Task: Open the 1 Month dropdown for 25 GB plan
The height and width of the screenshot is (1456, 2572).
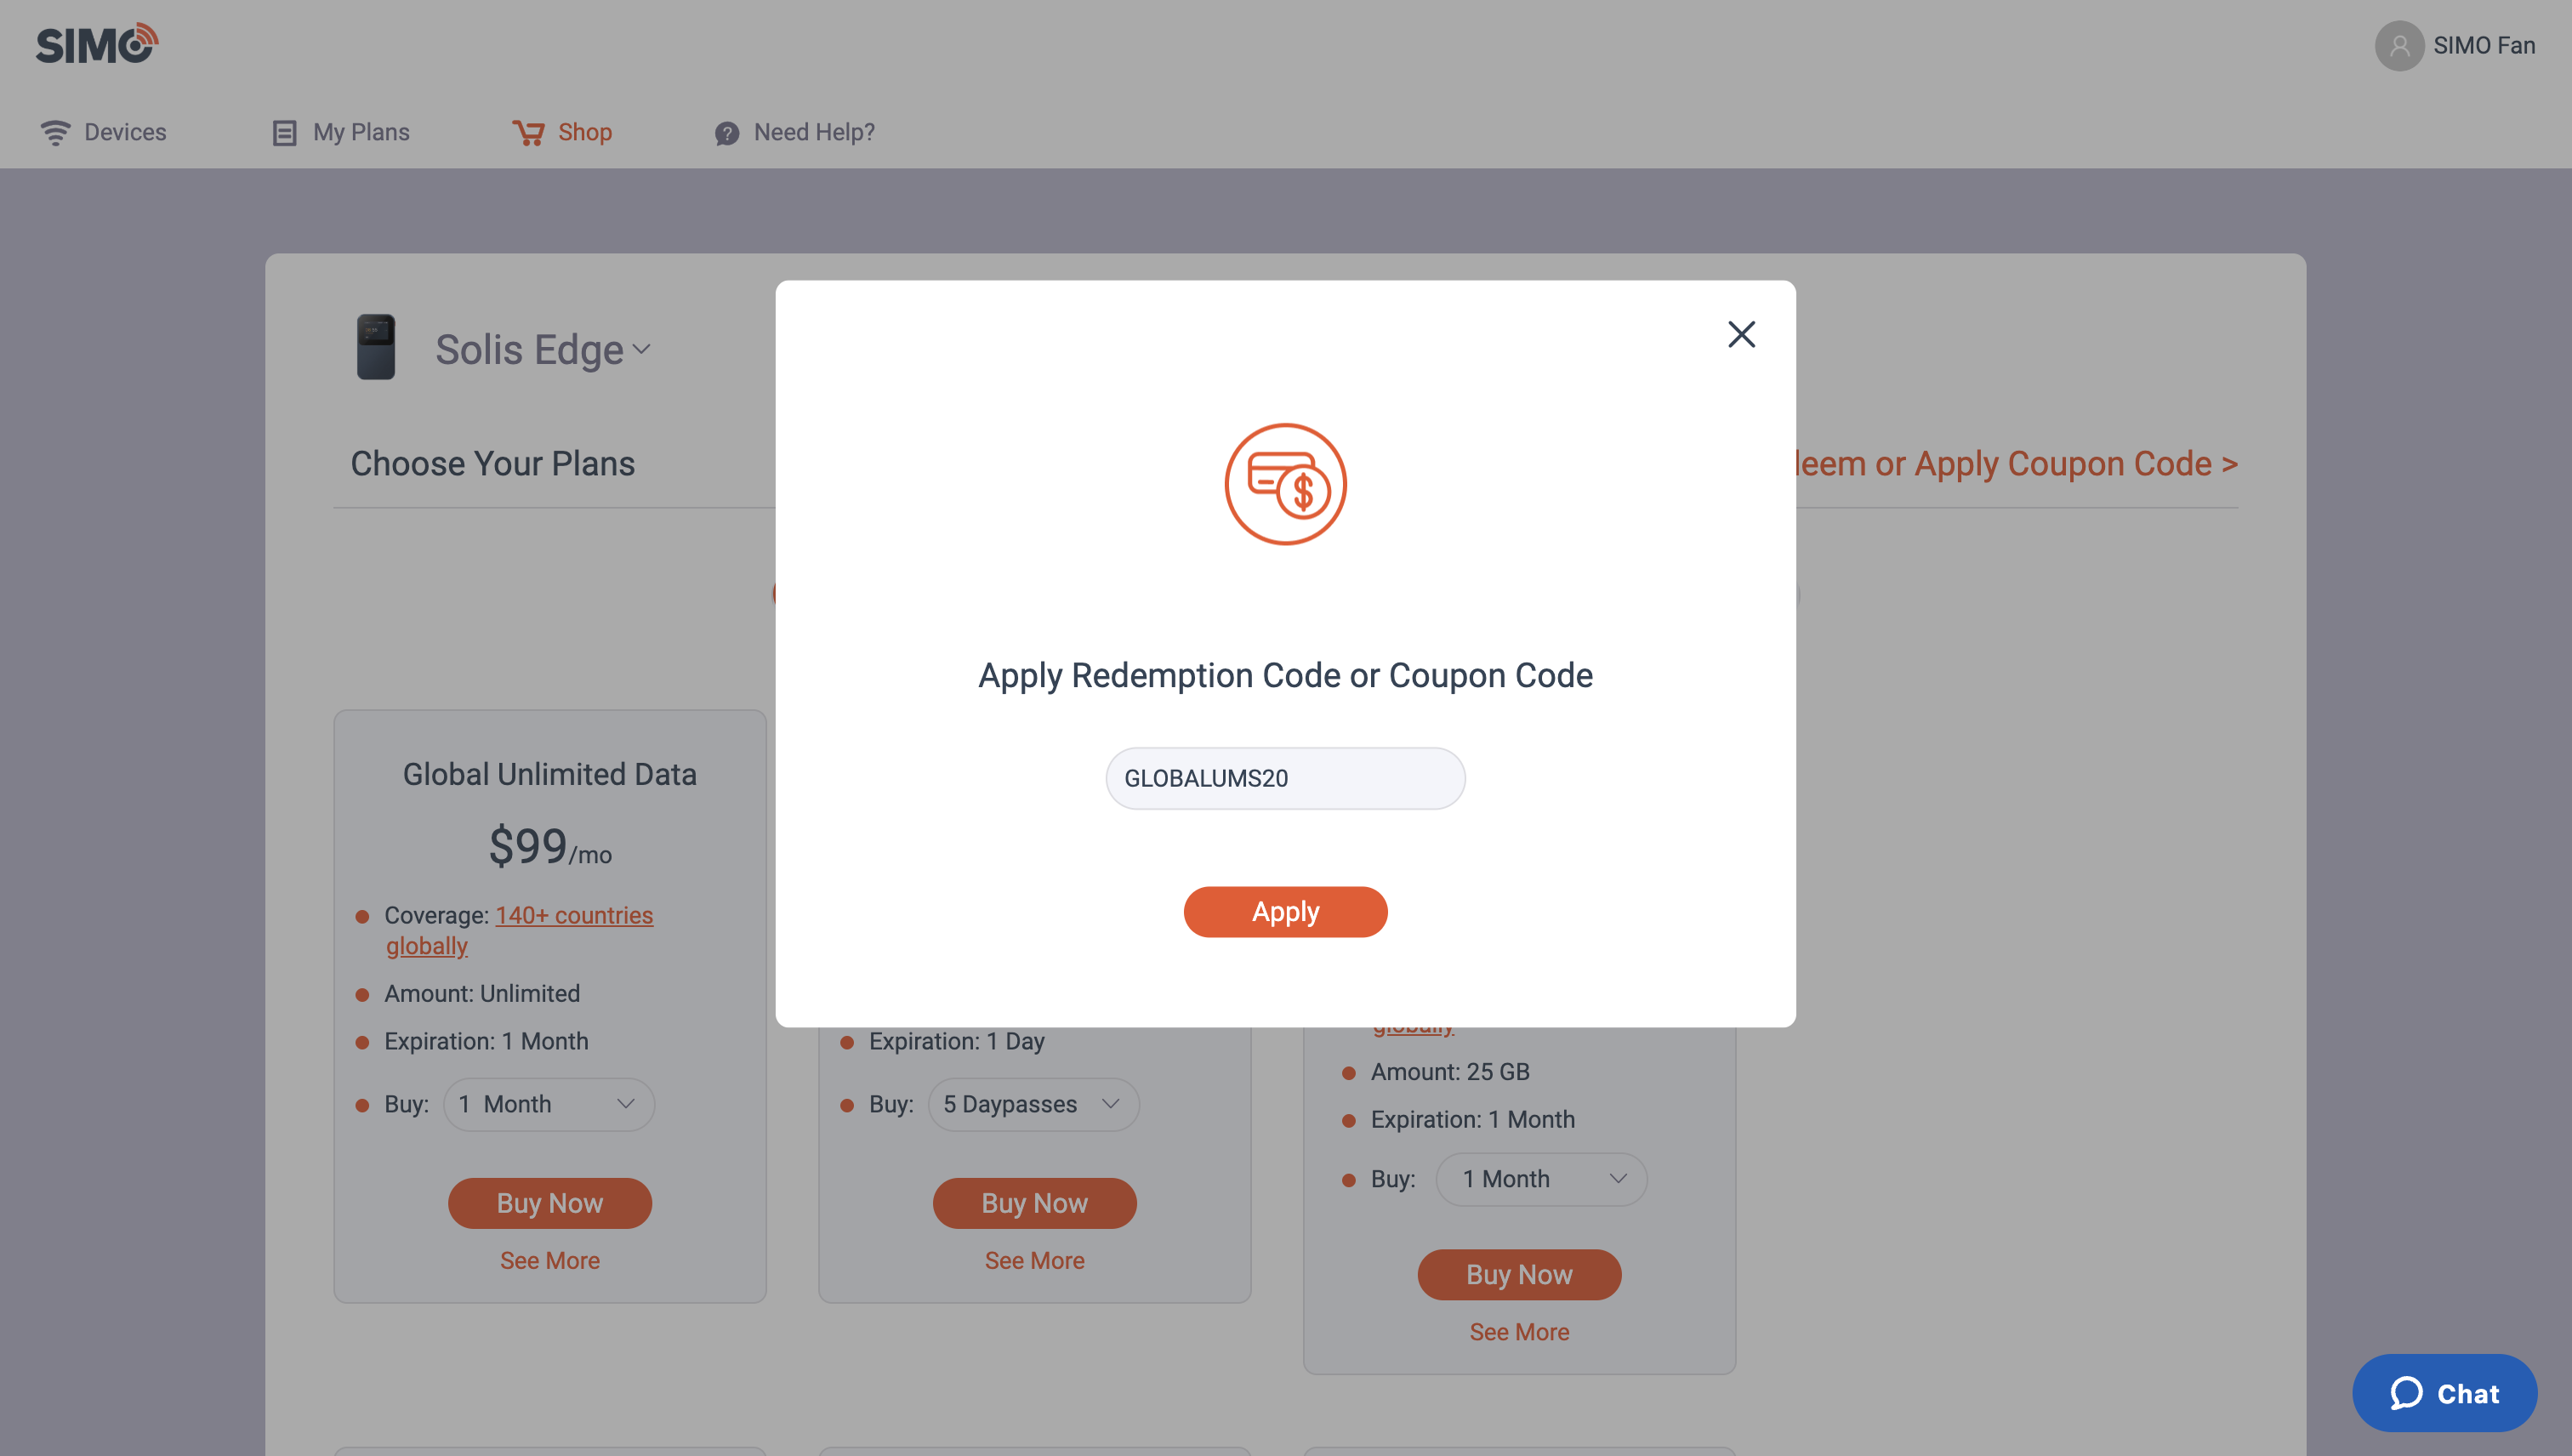Action: tap(1541, 1179)
